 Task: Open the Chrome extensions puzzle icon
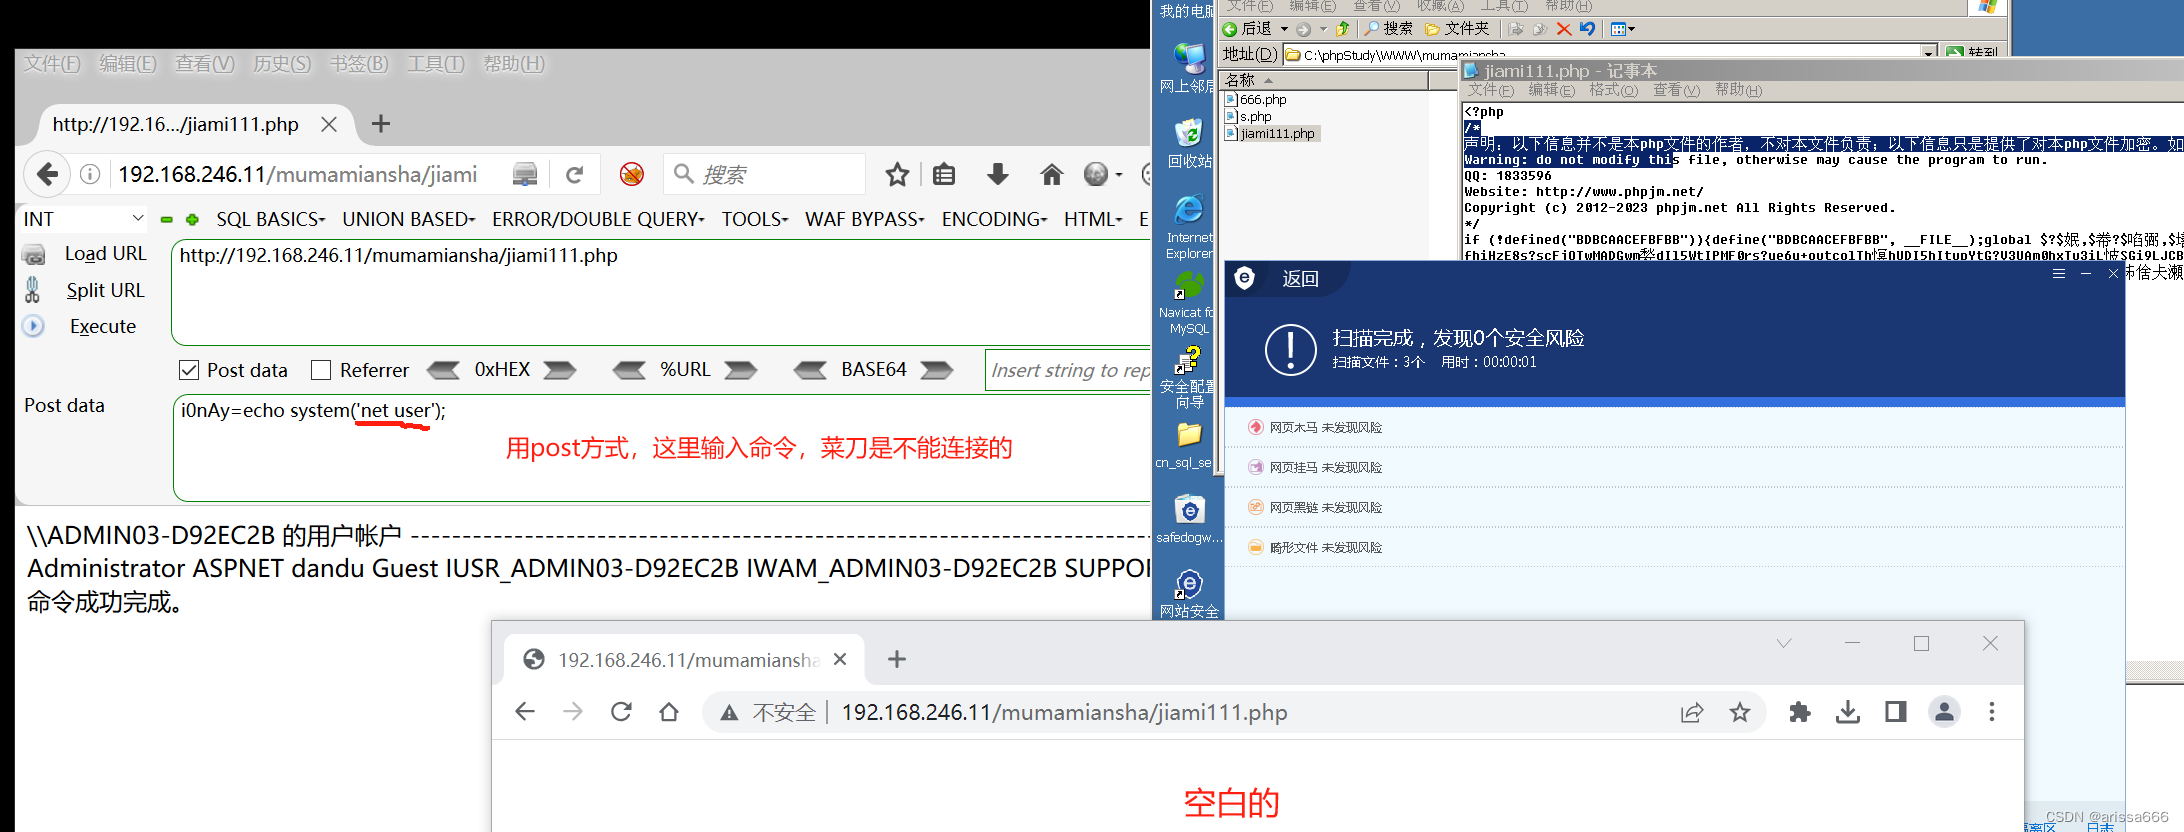coord(1800,712)
